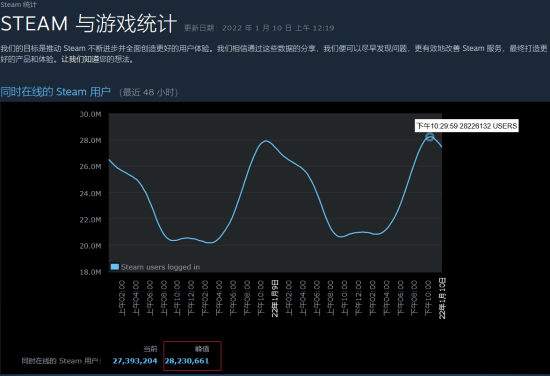Click the '峰值' column header
This screenshot has height=376, width=550.
tap(202, 349)
